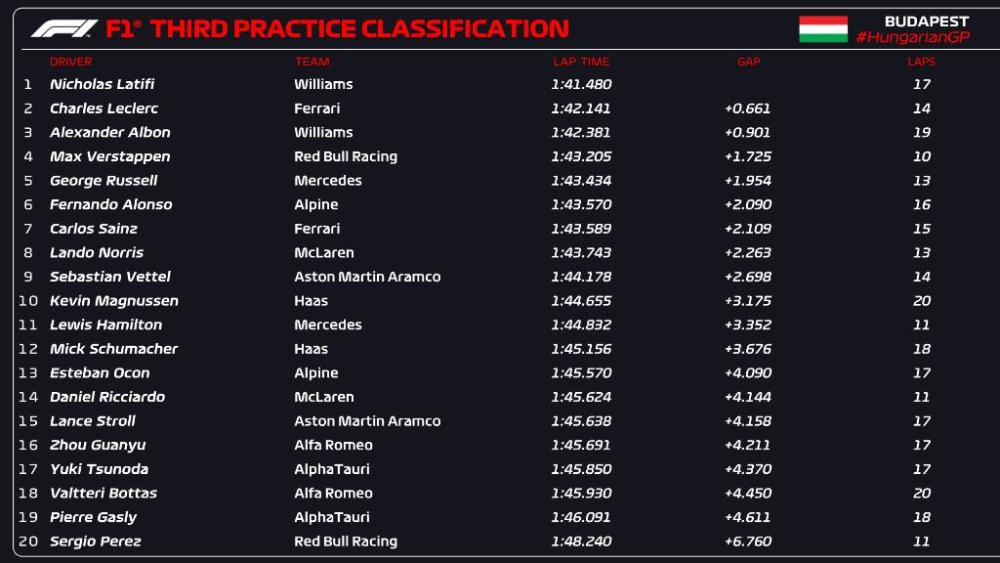This screenshot has height=563, width=1000.
Task: Open Max Verstappen's row entry
Action: 110,157
